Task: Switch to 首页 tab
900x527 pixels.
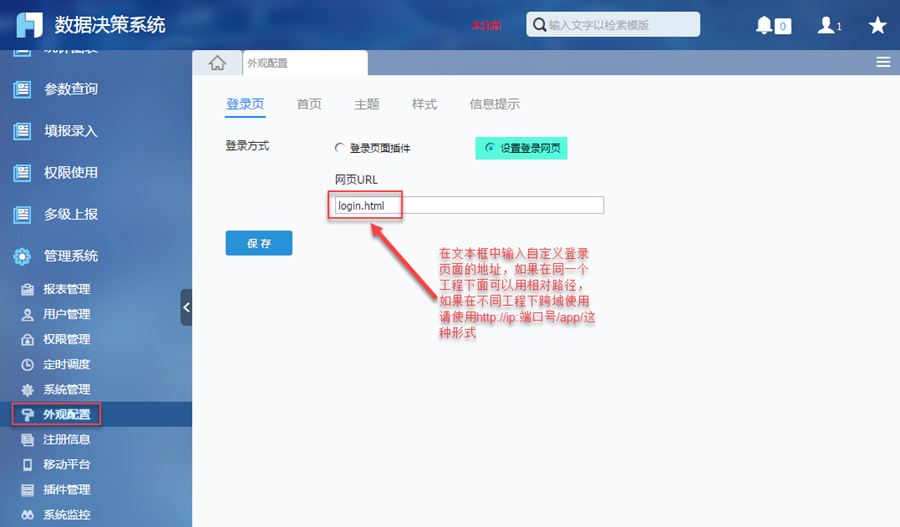Action: coord(309,104)
